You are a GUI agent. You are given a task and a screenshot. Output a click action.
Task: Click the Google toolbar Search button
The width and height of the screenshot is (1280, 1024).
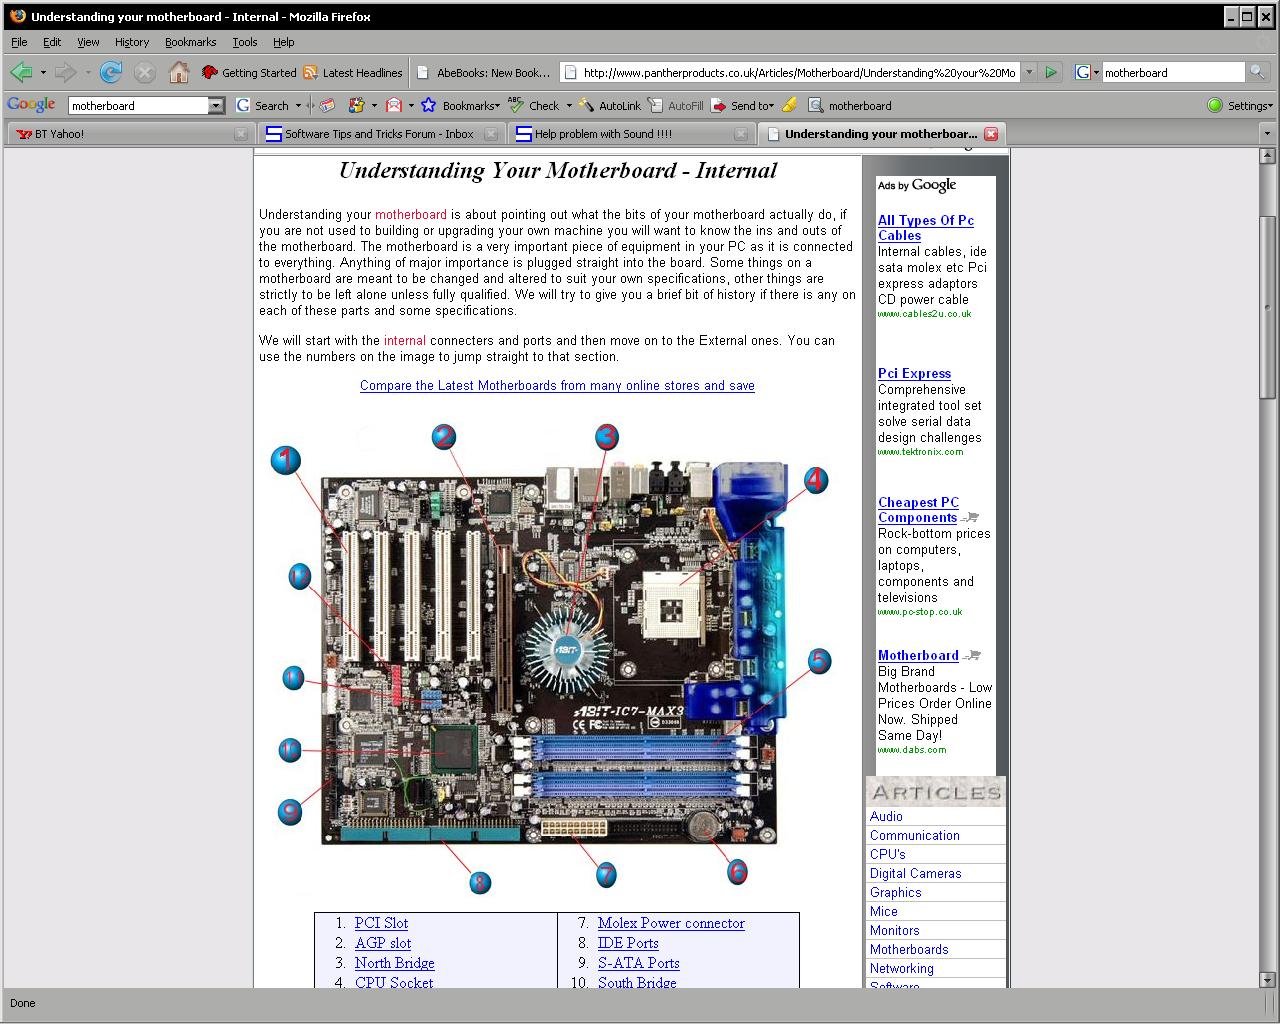(262, 106)
